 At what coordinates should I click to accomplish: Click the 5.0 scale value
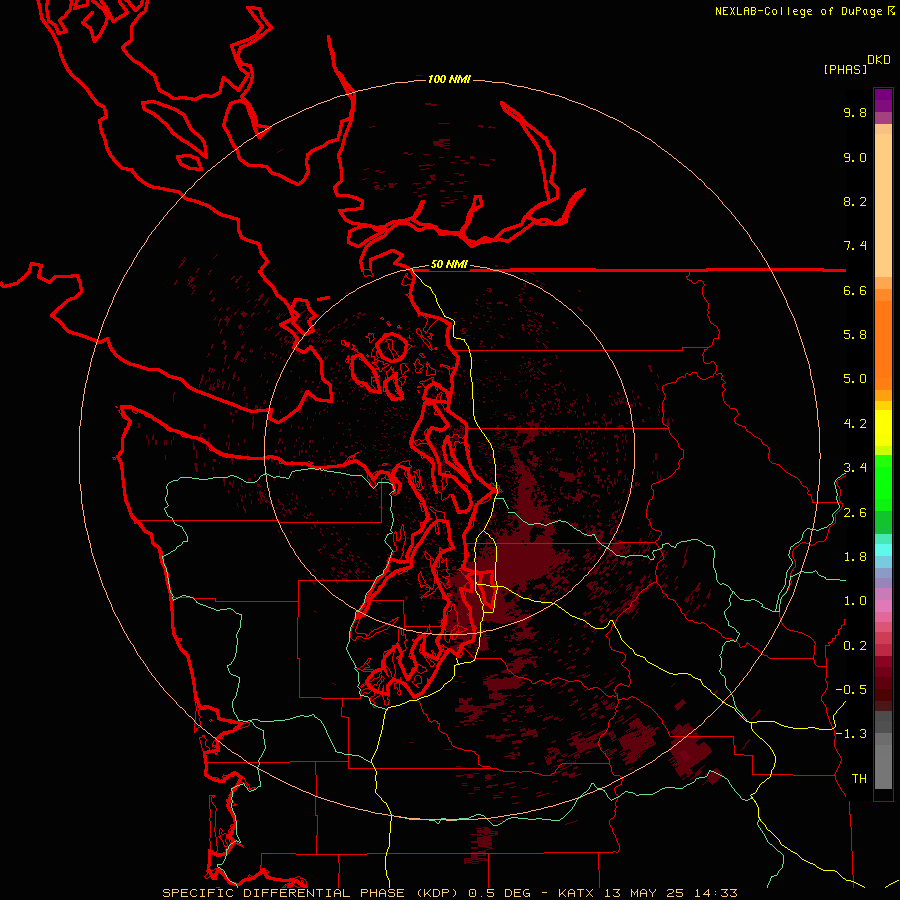[x=855, y=379]
